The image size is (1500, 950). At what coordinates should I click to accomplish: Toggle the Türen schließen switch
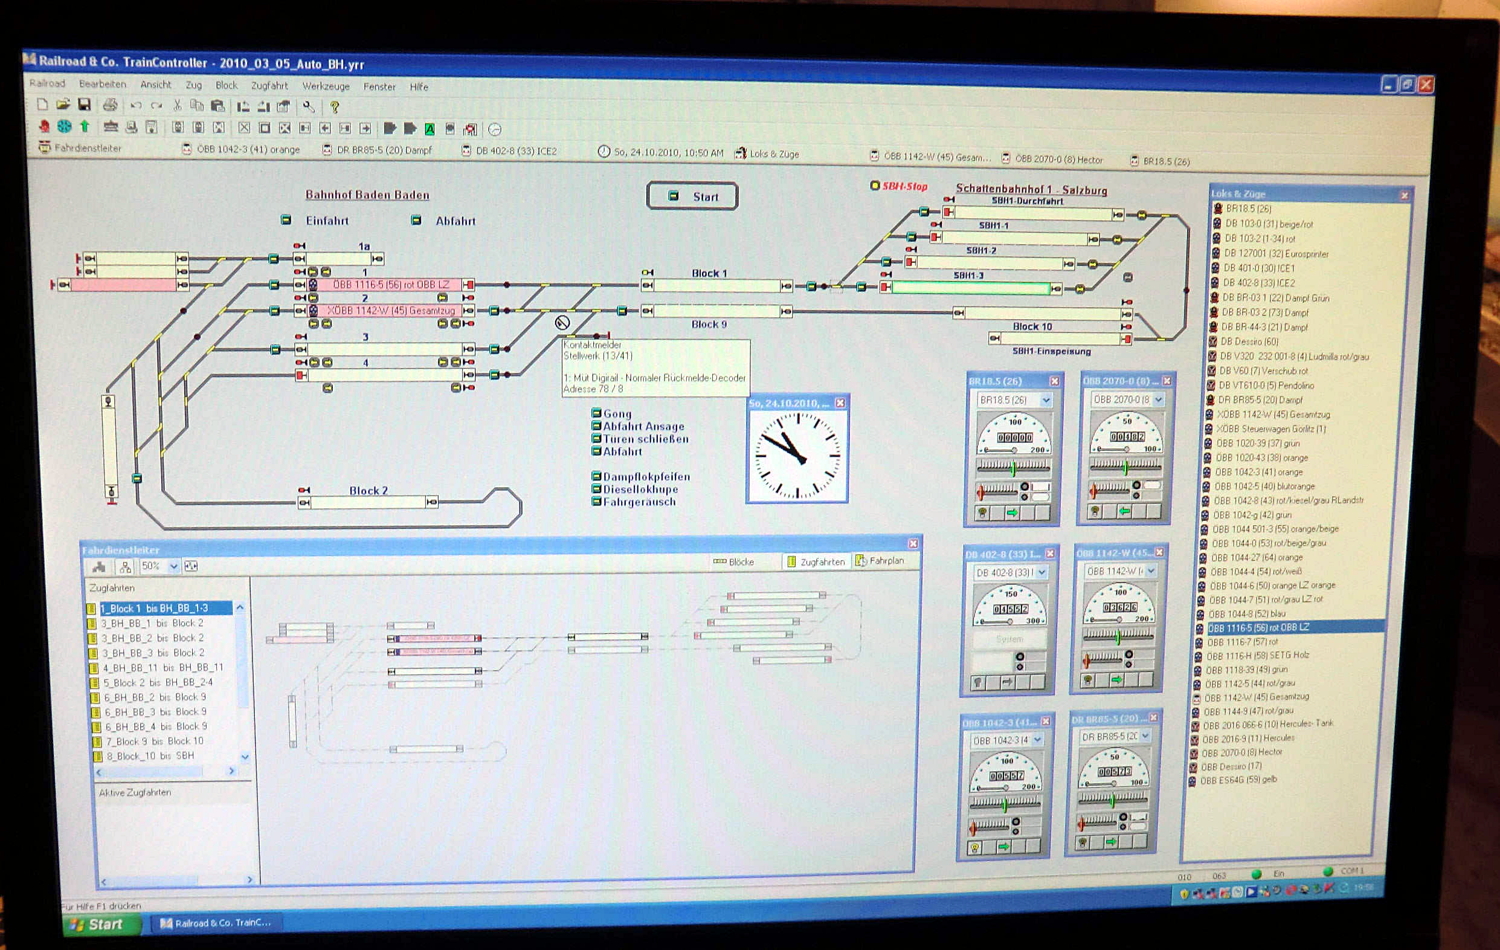[596, 438]
